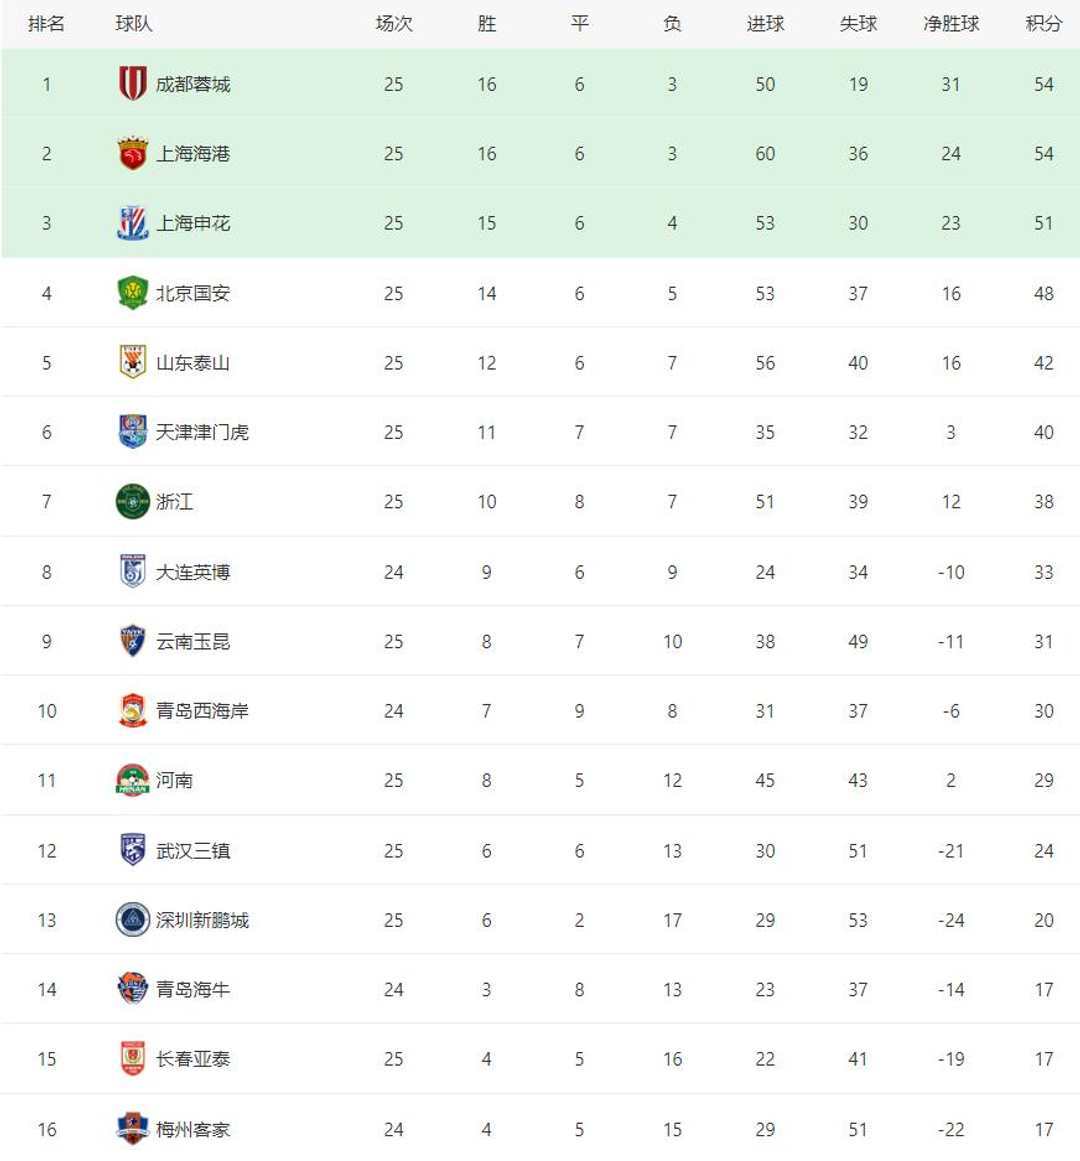Click the 场次 matches played column header
The width and height of the screenshot is (1080, 1161).
pyautogui.click(x=393, y=24)
